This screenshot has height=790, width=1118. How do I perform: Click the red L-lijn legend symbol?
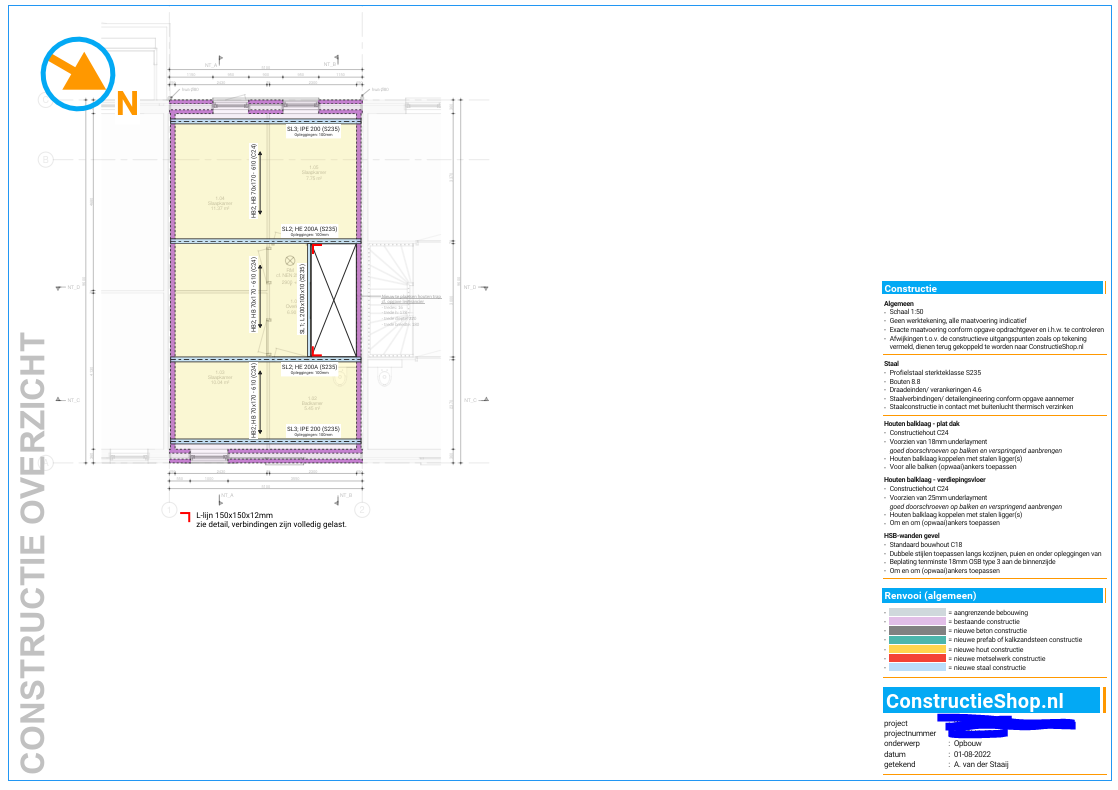click(x=184, y=516)
